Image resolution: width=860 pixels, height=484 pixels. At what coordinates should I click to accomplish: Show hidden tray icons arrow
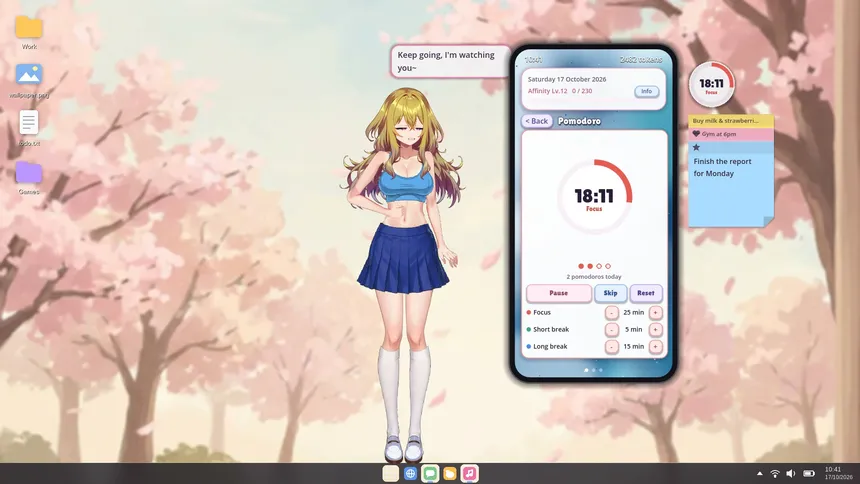pyautogui.click(x=760, y=474)
